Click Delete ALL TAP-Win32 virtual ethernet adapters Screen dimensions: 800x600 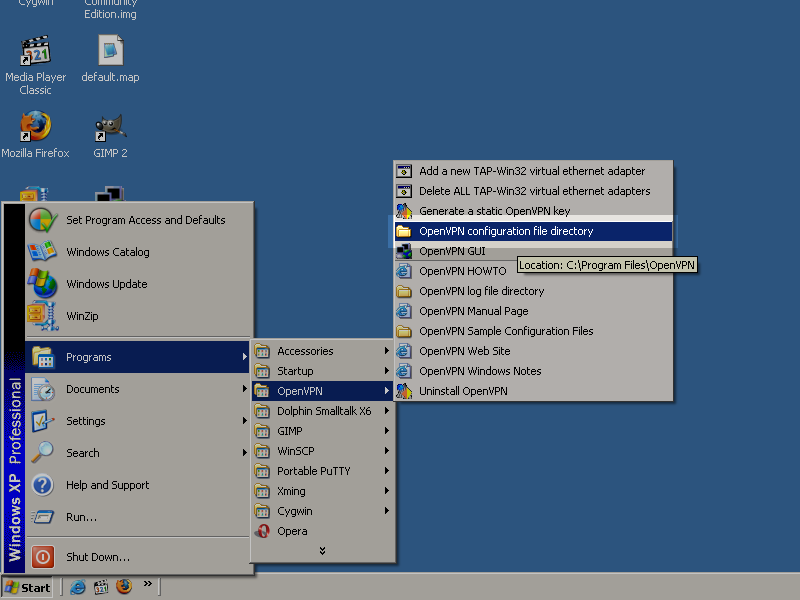(x=533, y=191)
